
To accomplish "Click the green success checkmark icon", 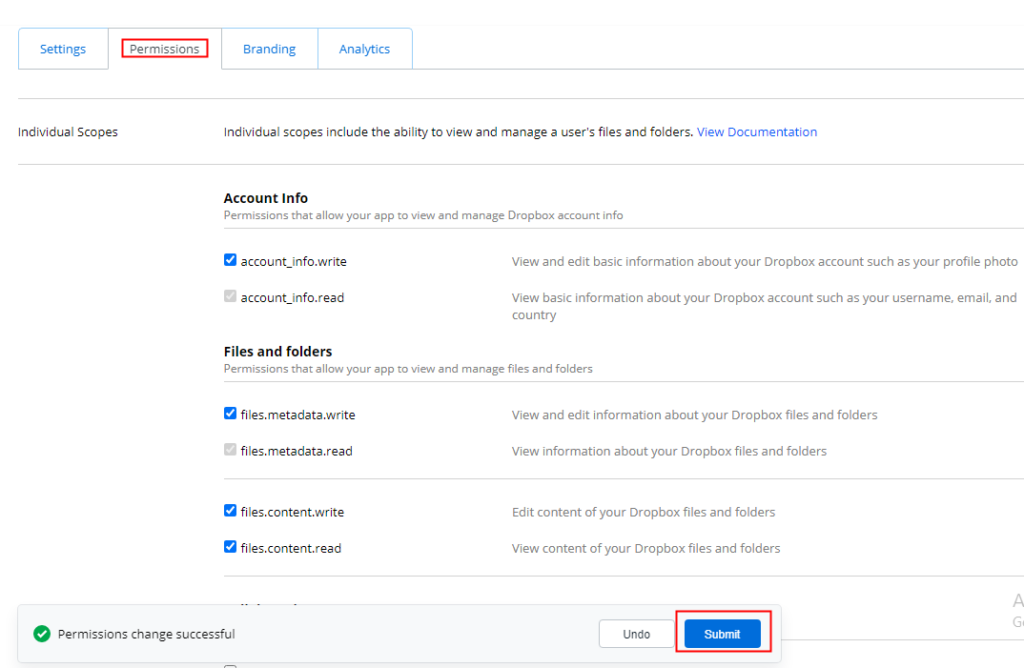I will point(42,633).
